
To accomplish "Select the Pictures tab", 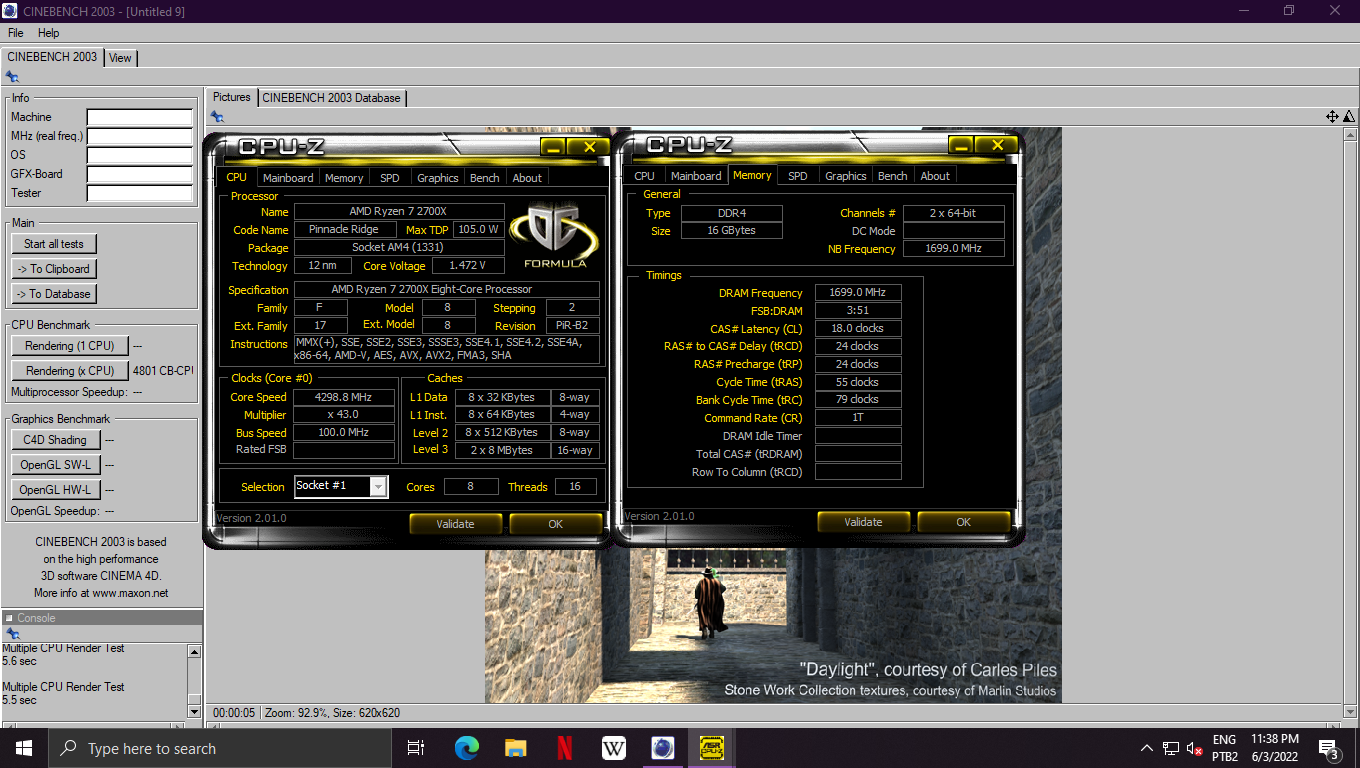I will point(232,97).
